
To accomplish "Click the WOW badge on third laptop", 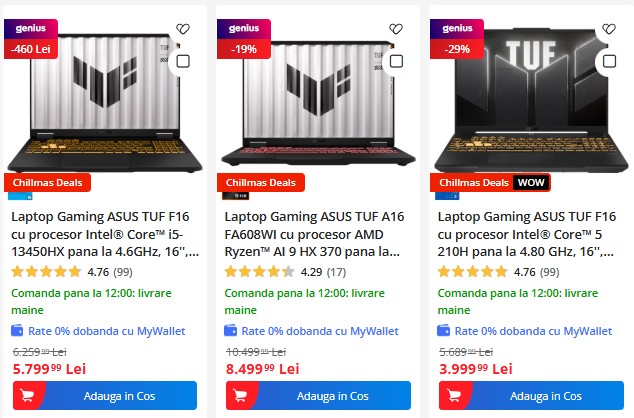I will [x=531, y=183].
